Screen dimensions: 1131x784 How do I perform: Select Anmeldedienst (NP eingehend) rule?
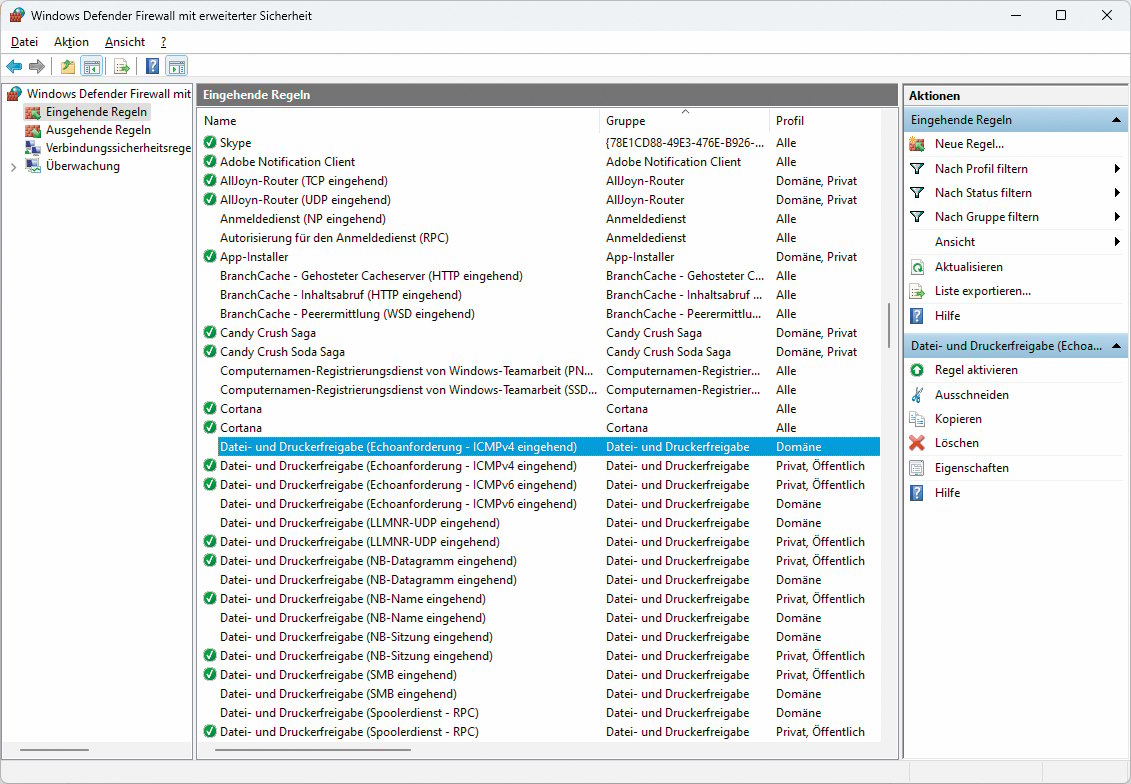(541, 219)
